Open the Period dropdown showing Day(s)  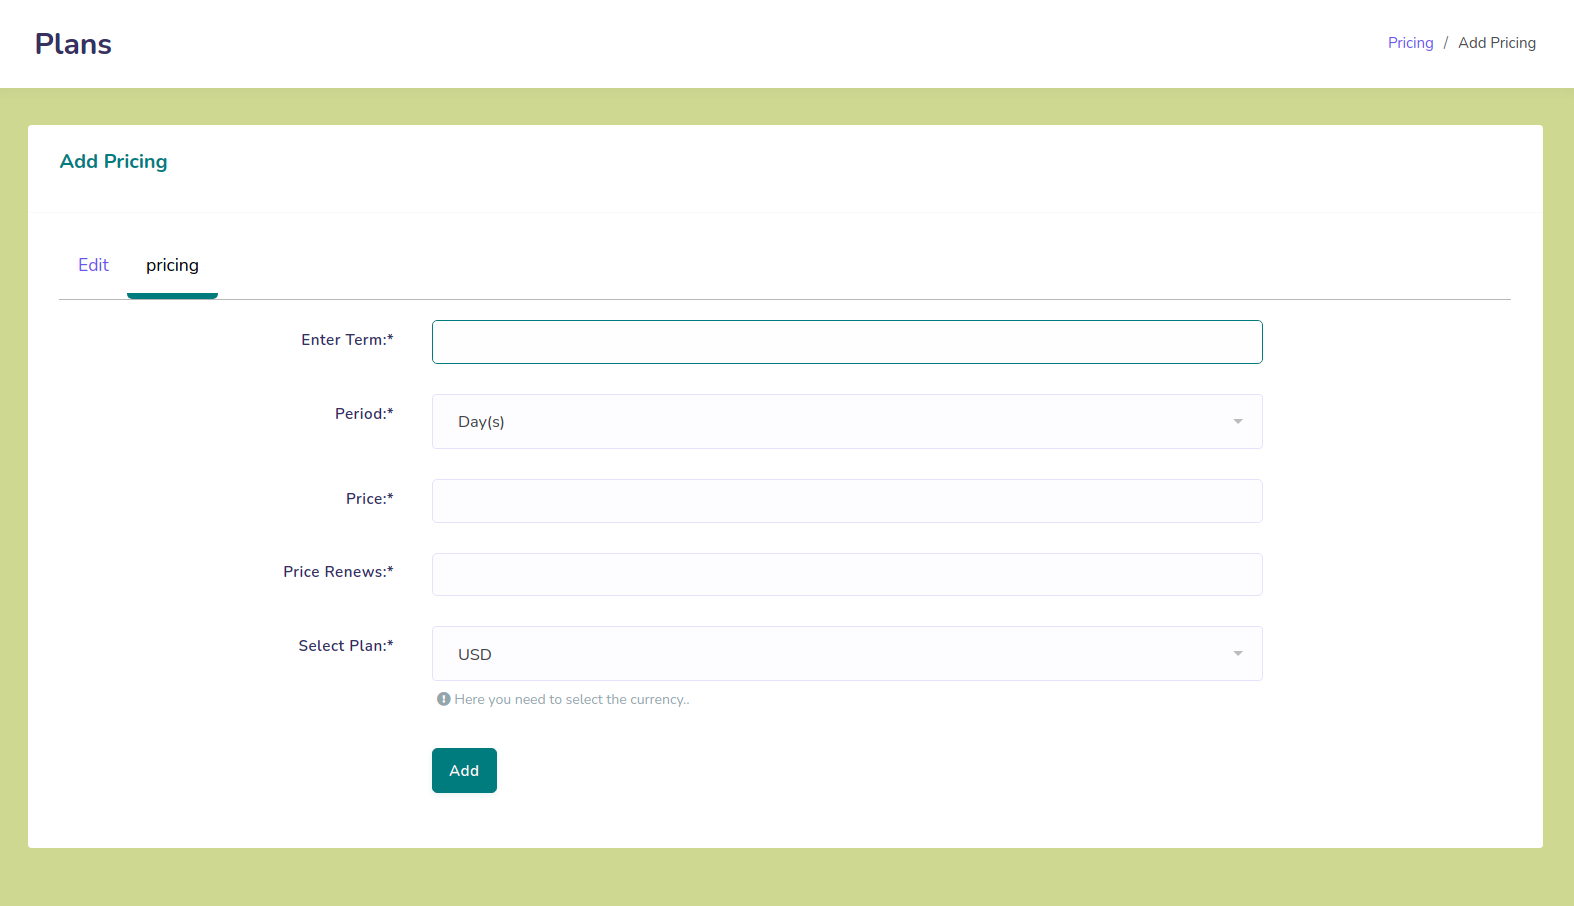[846, 422]
